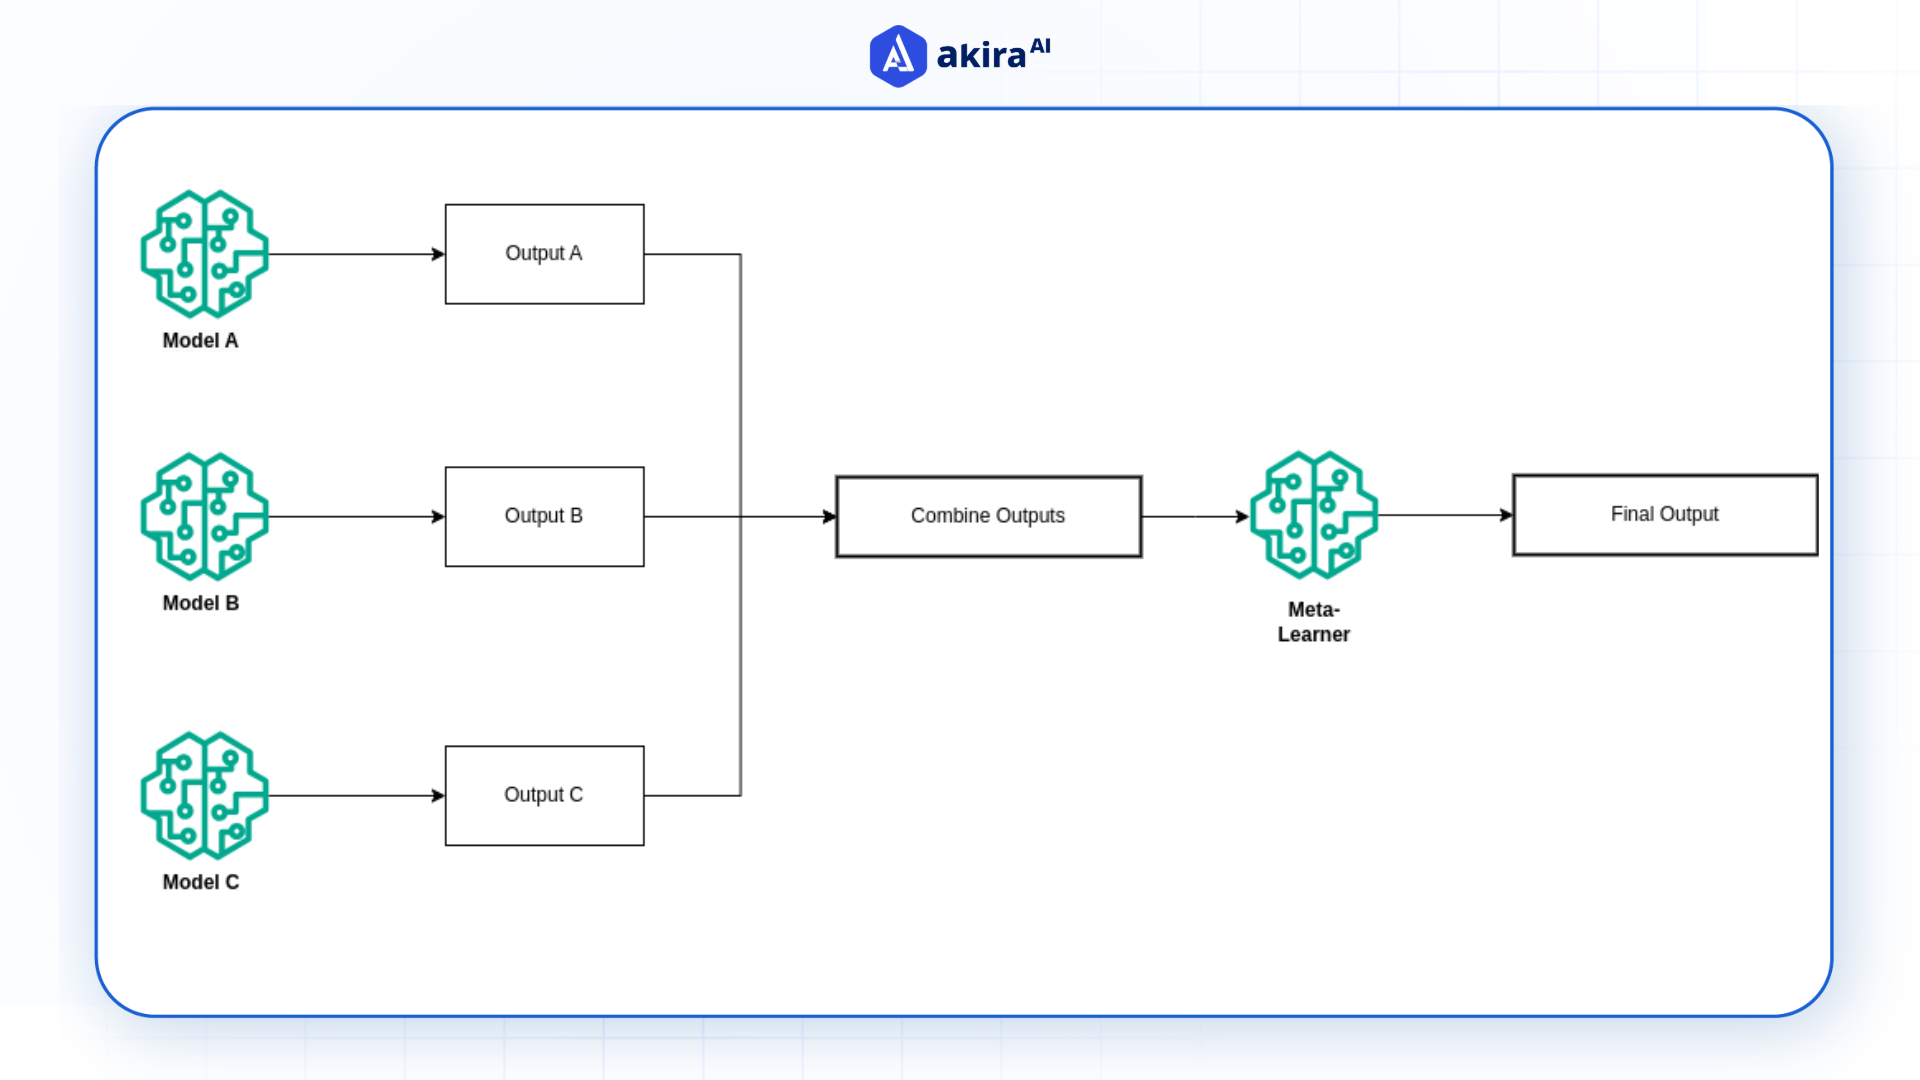Screen dimensions: 1920x1080
Task: Click the Output C box
Action: 544,795
